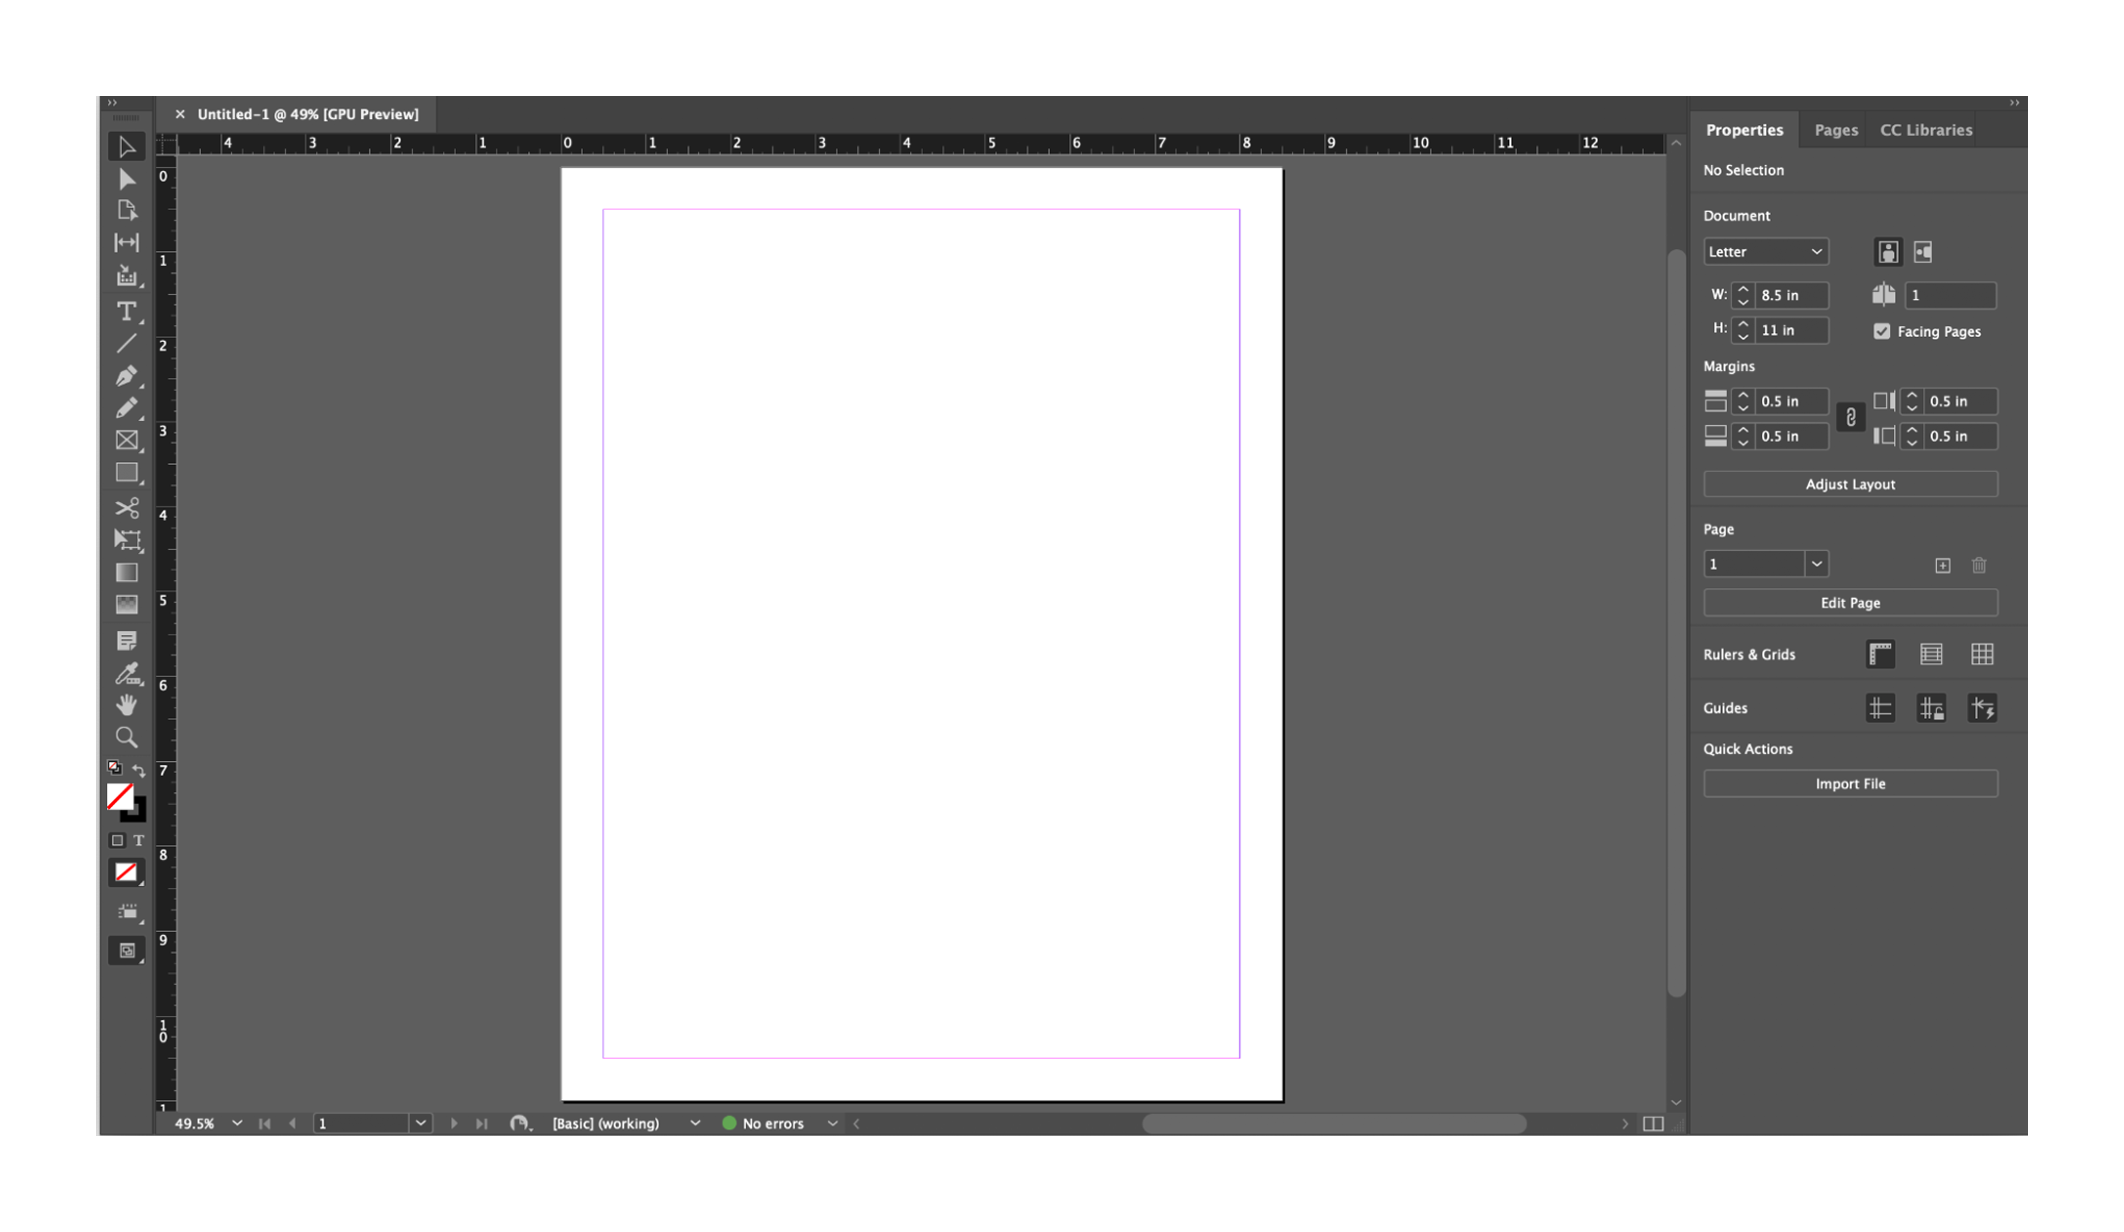Select the Gradient Feather tool
2124x1232 pixels.
[x=127, y=604]
